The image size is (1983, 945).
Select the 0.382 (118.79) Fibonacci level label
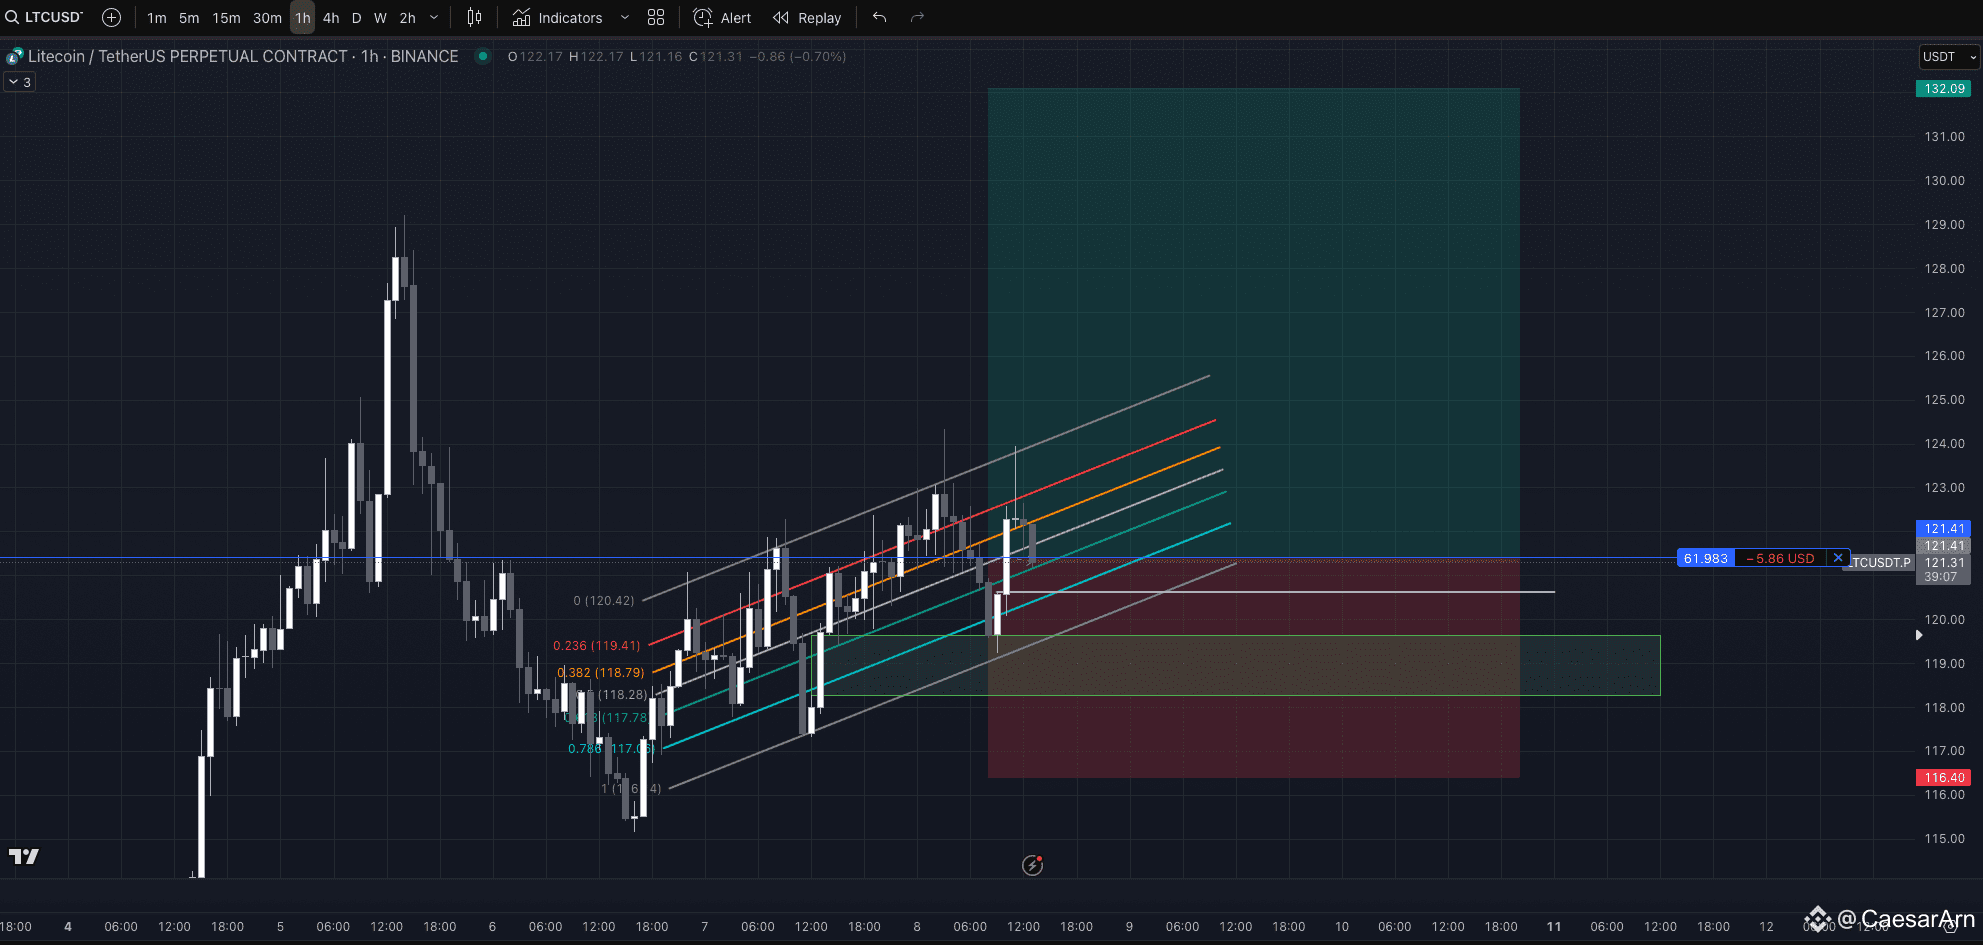pos(601,673)
